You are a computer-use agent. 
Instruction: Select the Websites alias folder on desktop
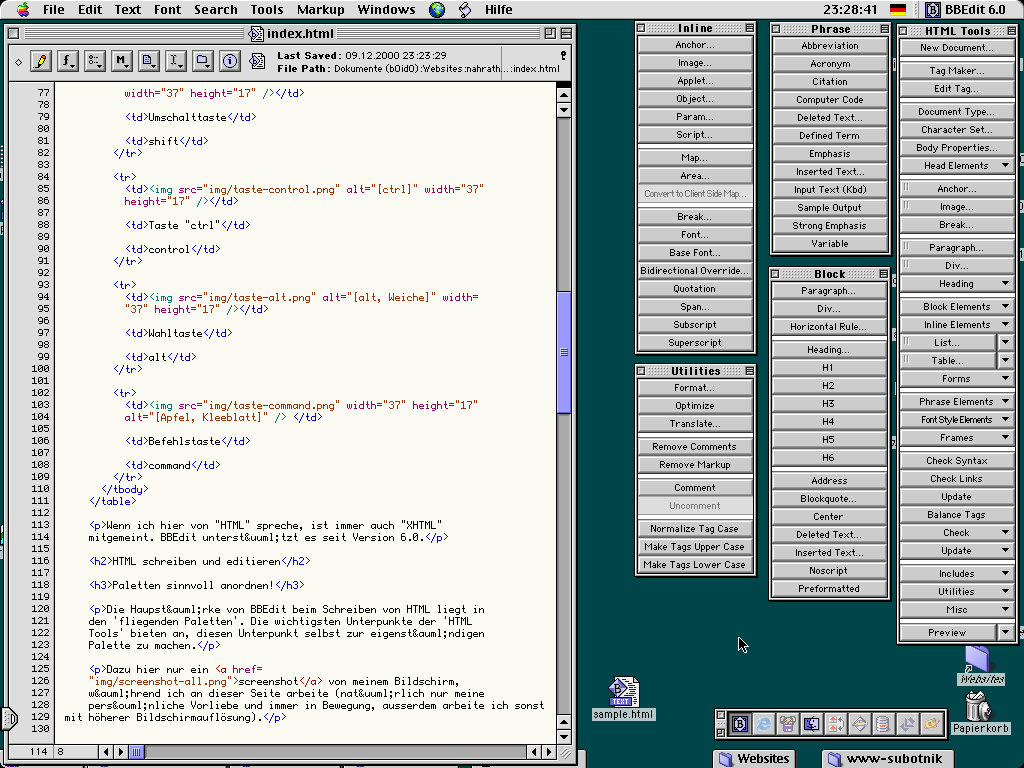979,660
